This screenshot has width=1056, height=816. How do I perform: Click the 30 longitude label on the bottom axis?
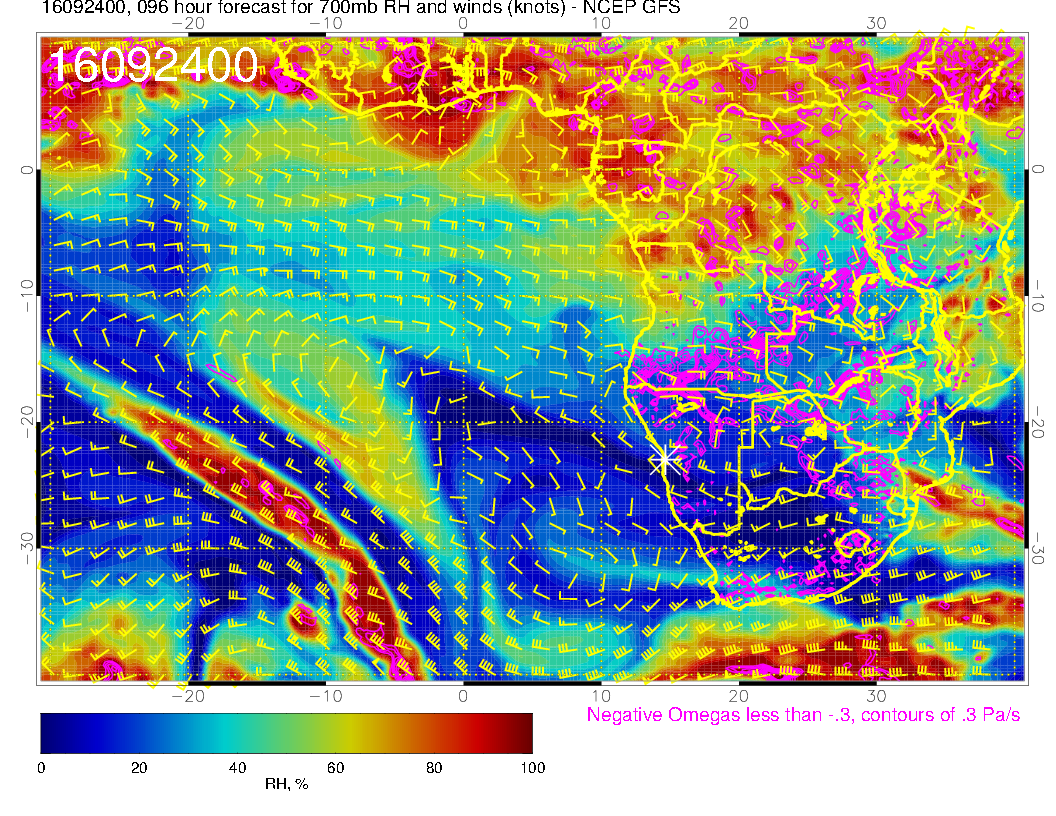[876, 696]
